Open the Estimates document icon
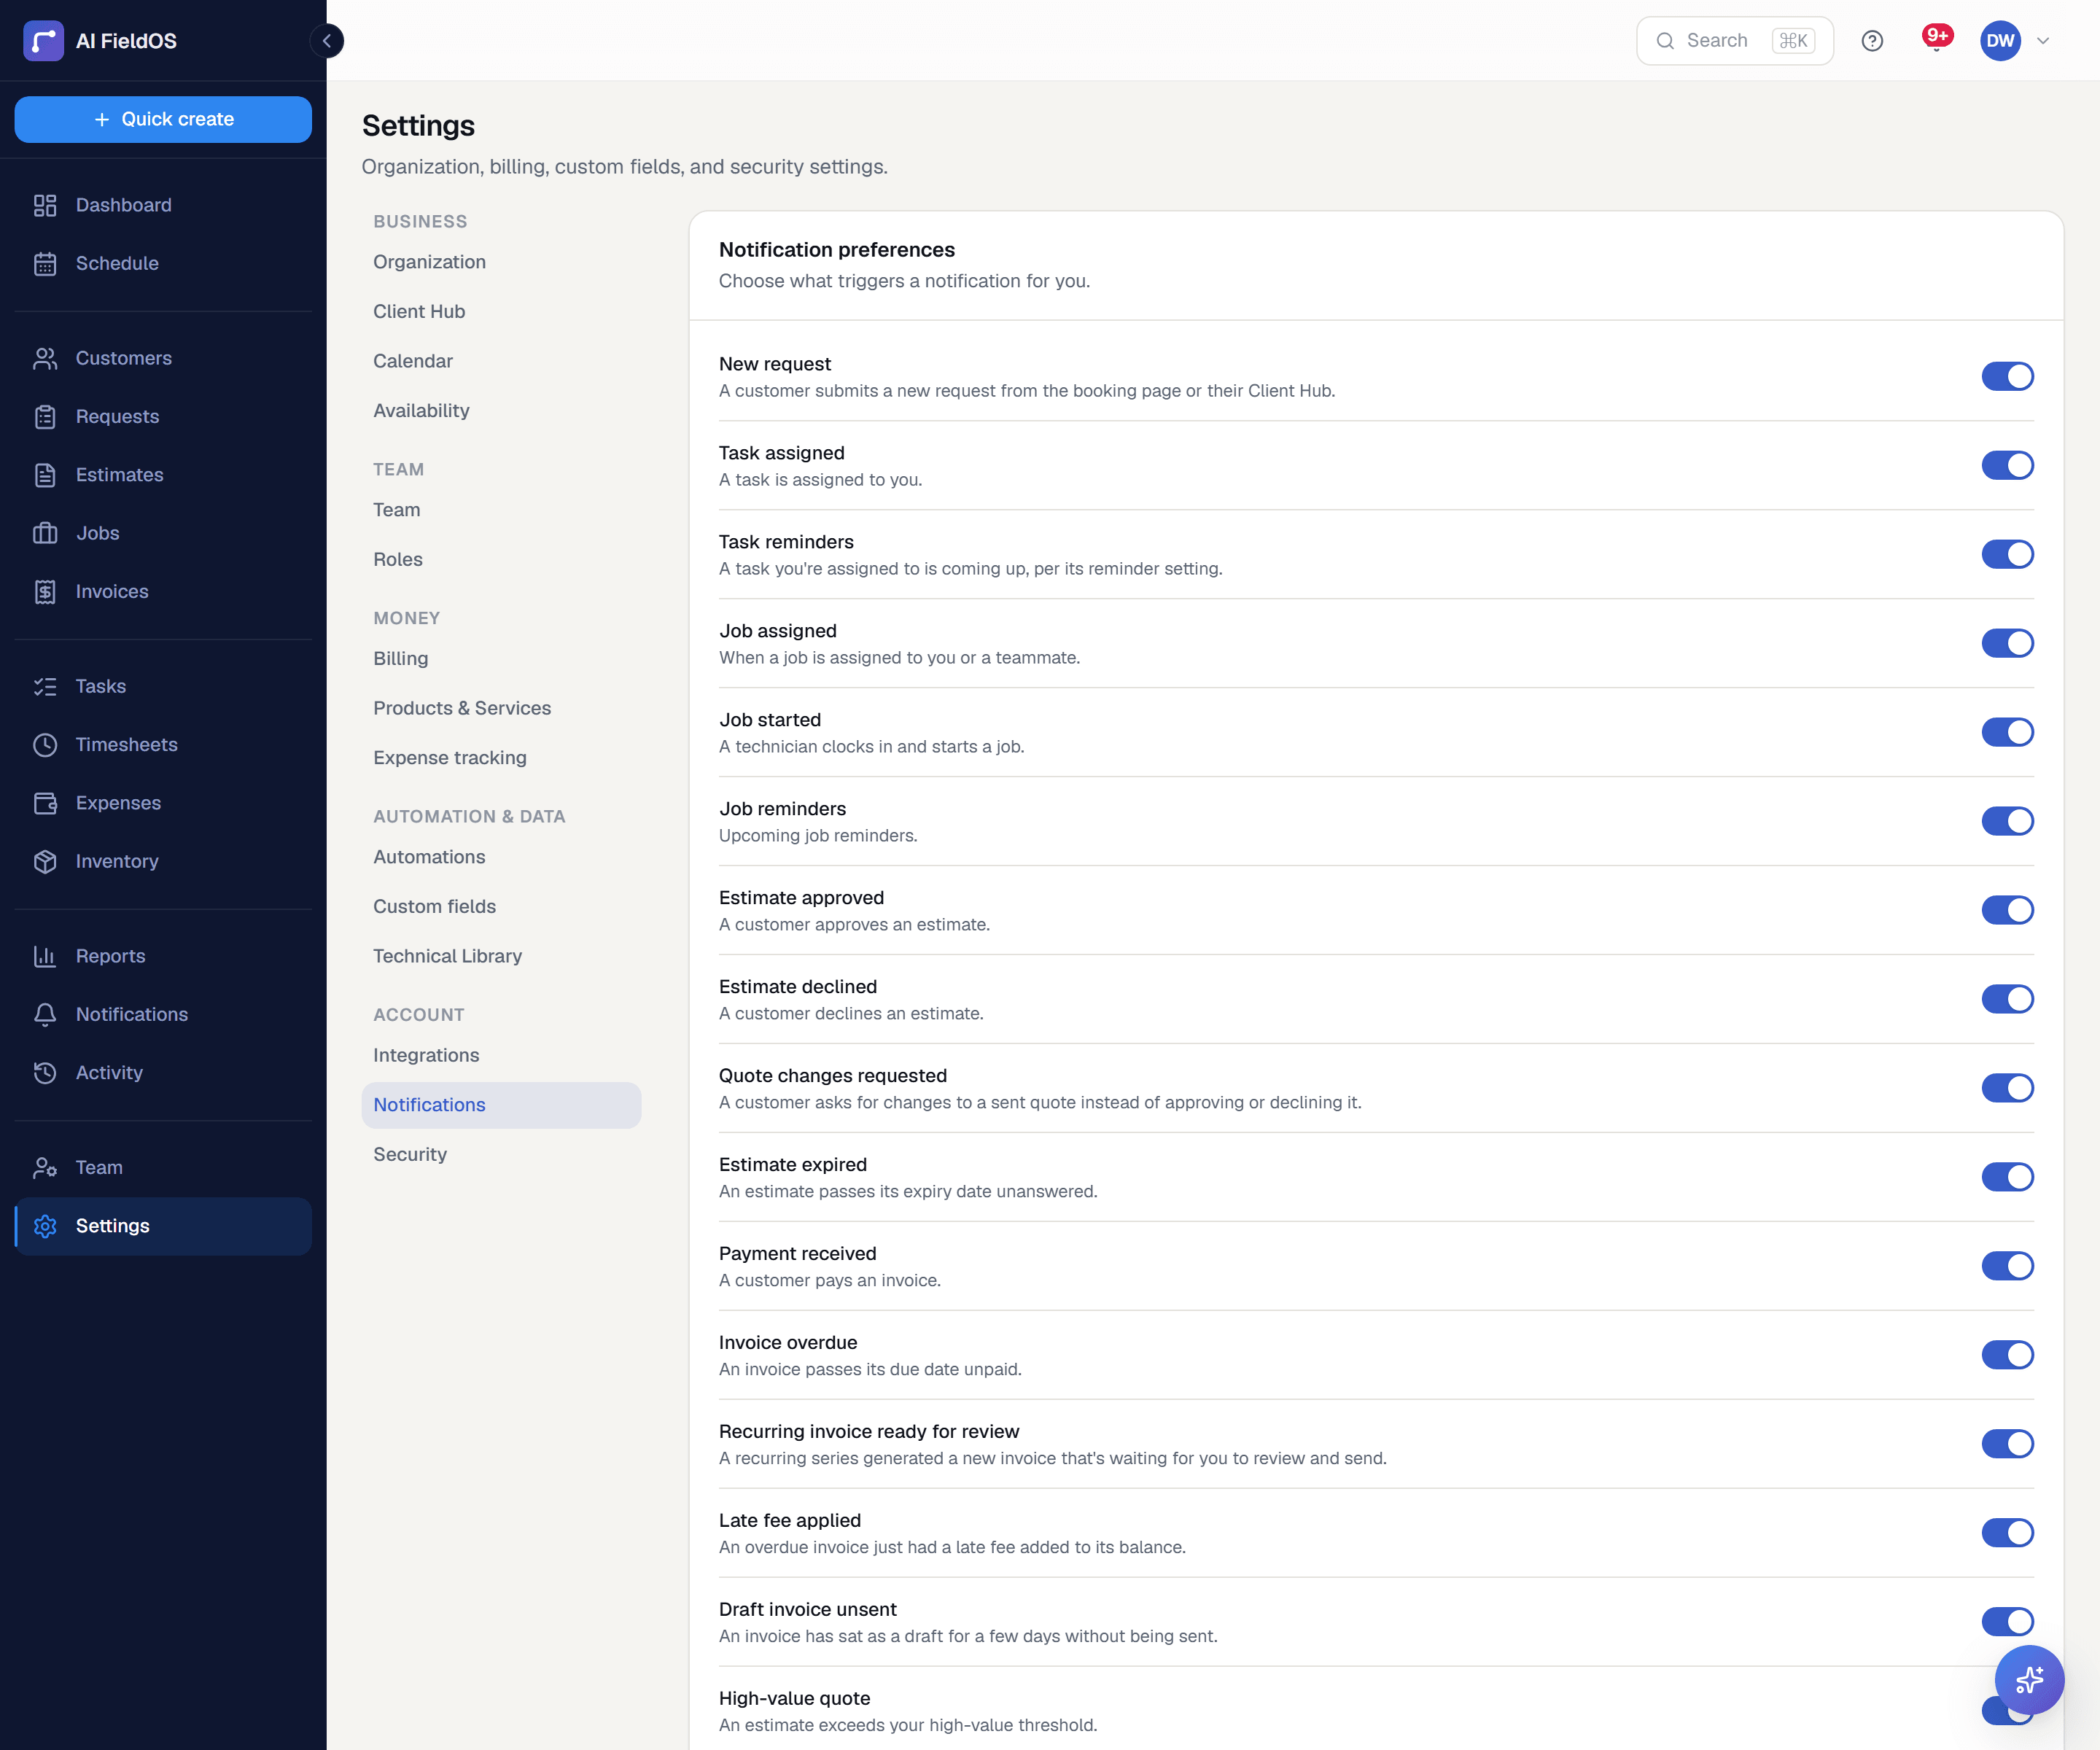The width and height of the screenshot is (2100, 1750). (x=45, y=475)
